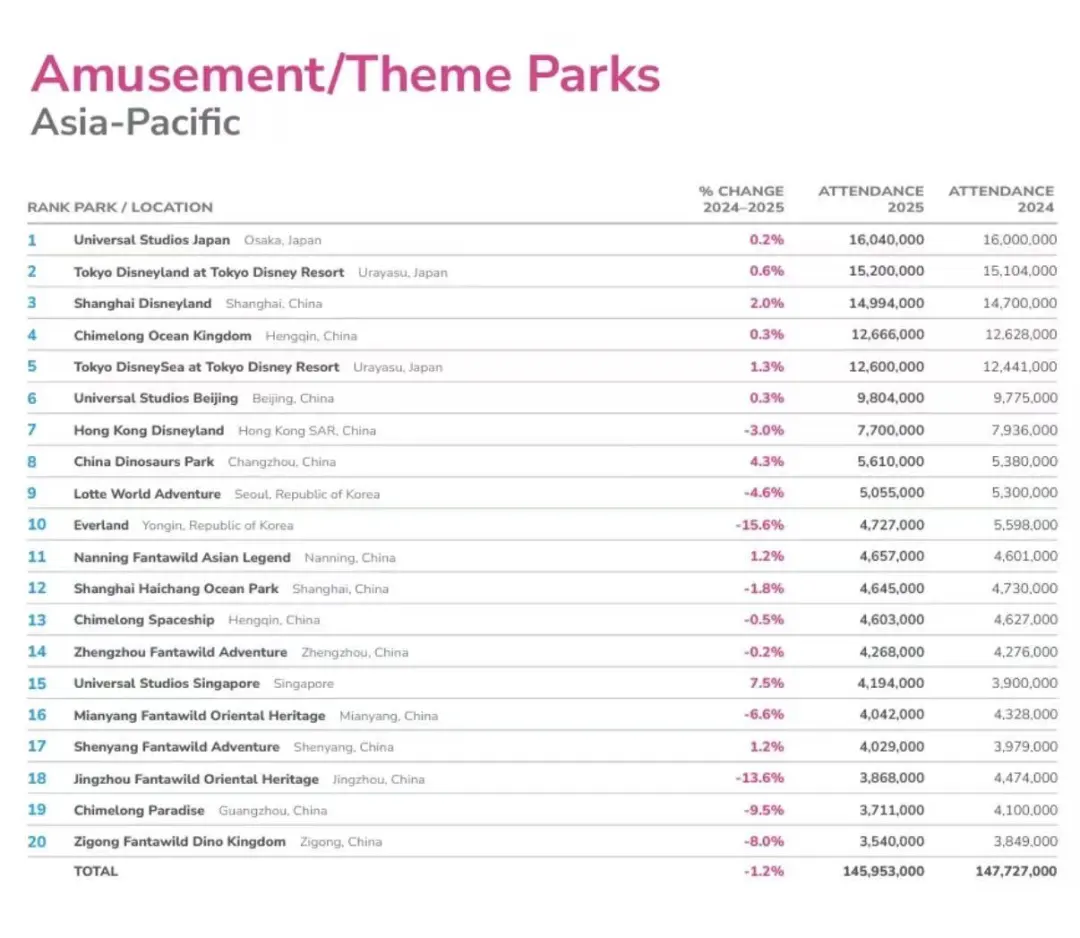Image resolution: width=1080 pixels, height=938 pixels.
Task: Select the "Chimelong Paradise" park name
Action: coord(139,810)
